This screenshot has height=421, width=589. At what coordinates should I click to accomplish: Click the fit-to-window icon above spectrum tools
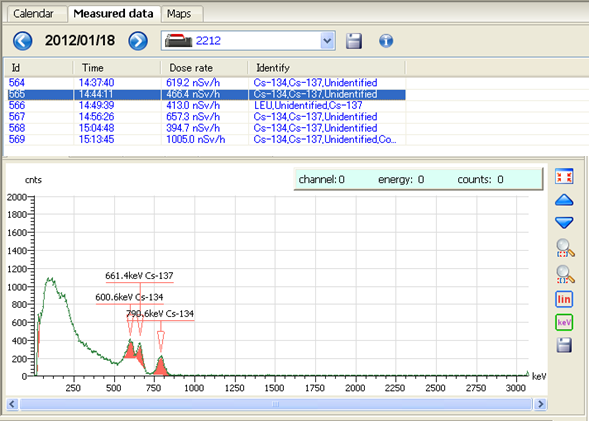coord(564,176)
